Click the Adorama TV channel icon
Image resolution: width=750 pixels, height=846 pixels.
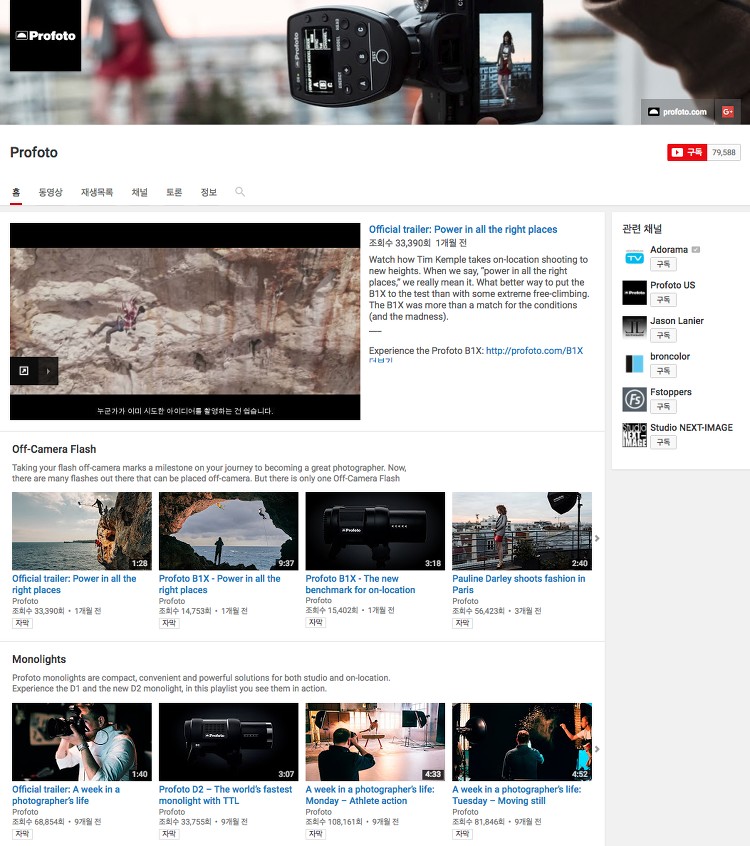634,258
